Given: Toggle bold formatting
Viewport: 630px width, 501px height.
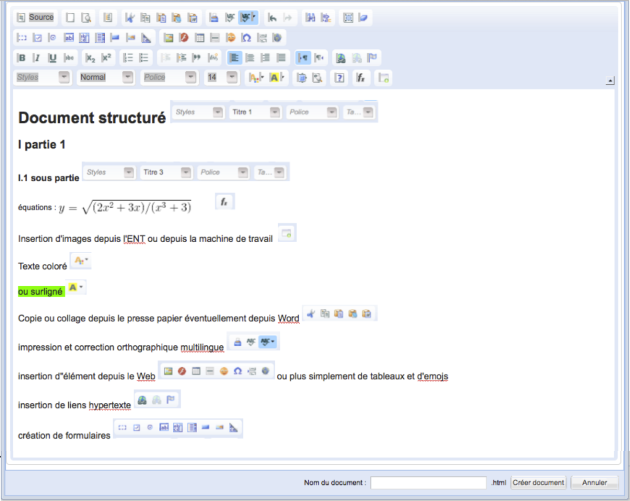Looking at the screenshot, I should tap(22, 58).
